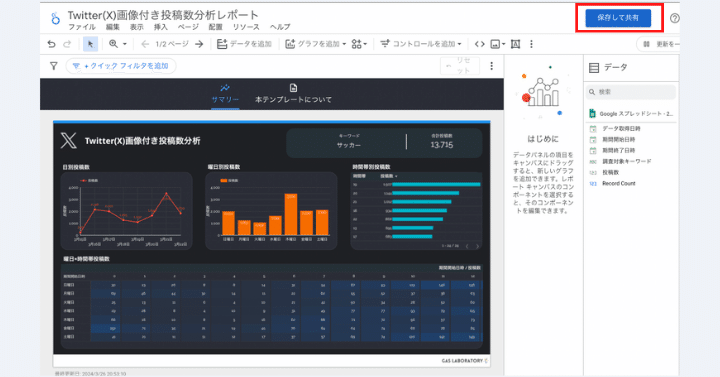Click previous arrow in 時間帯別投稿数 table pagination

pyautogui.click(x=467, y=246)
